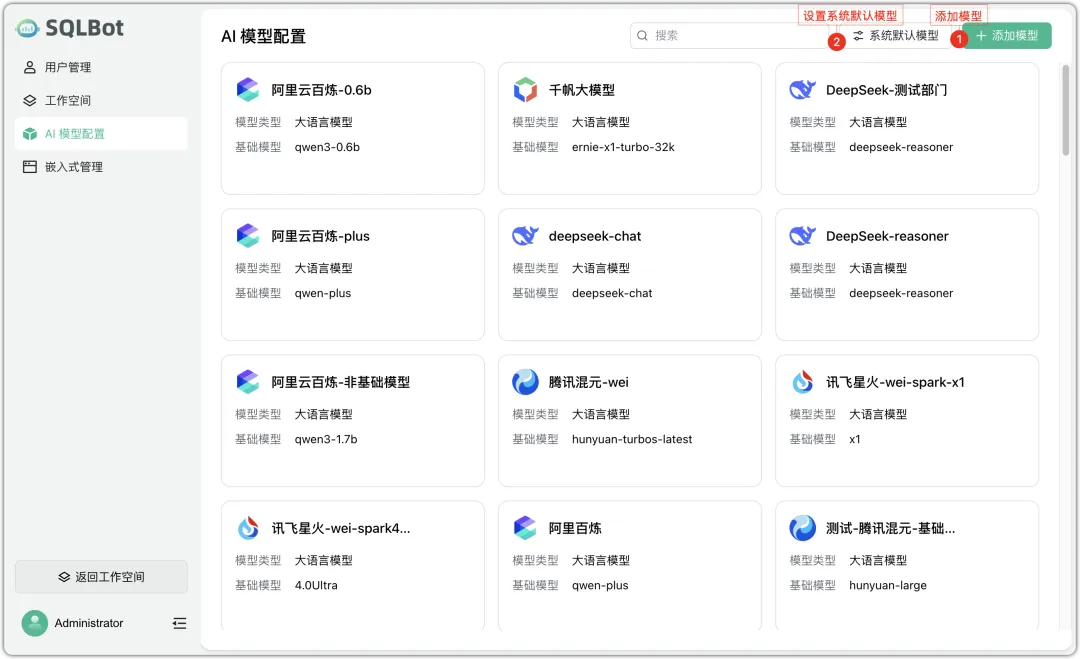Viewport: 1080px width, 659px height.
Task: Click the 腾讯混元-wei card title
Action: [589, 382]
